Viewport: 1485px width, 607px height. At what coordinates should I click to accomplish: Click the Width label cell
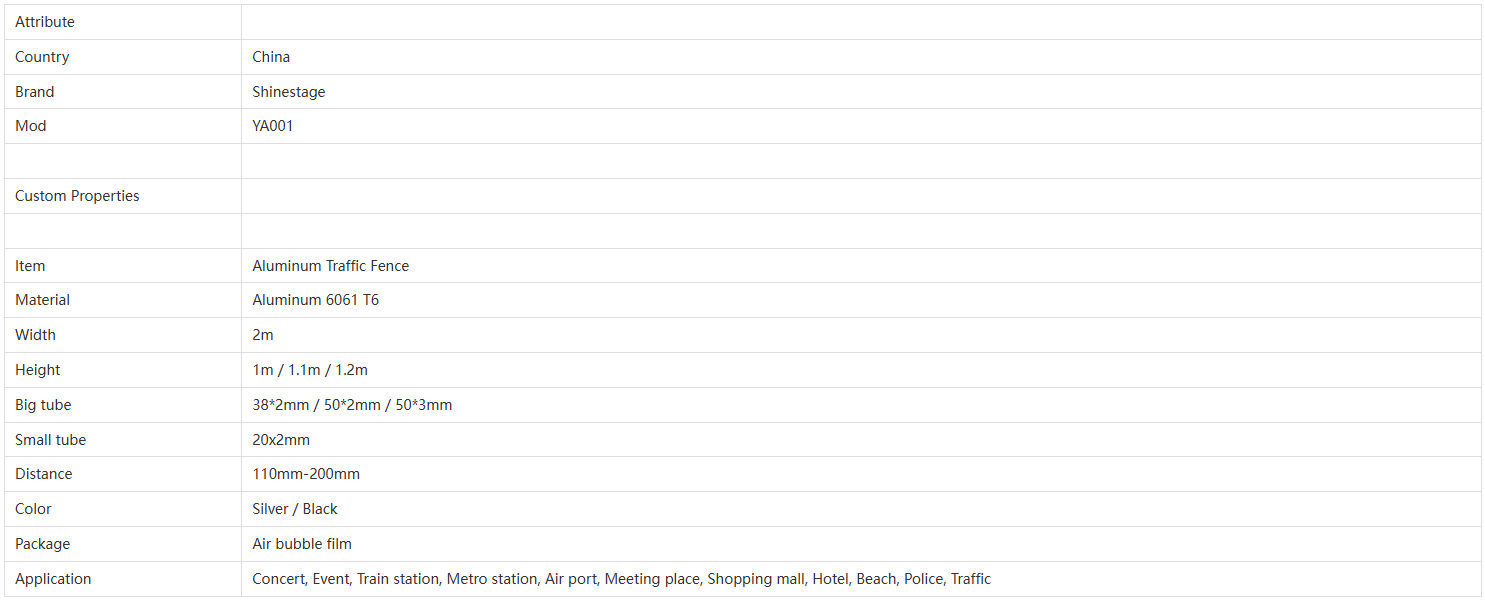click(x=35, y=335)
